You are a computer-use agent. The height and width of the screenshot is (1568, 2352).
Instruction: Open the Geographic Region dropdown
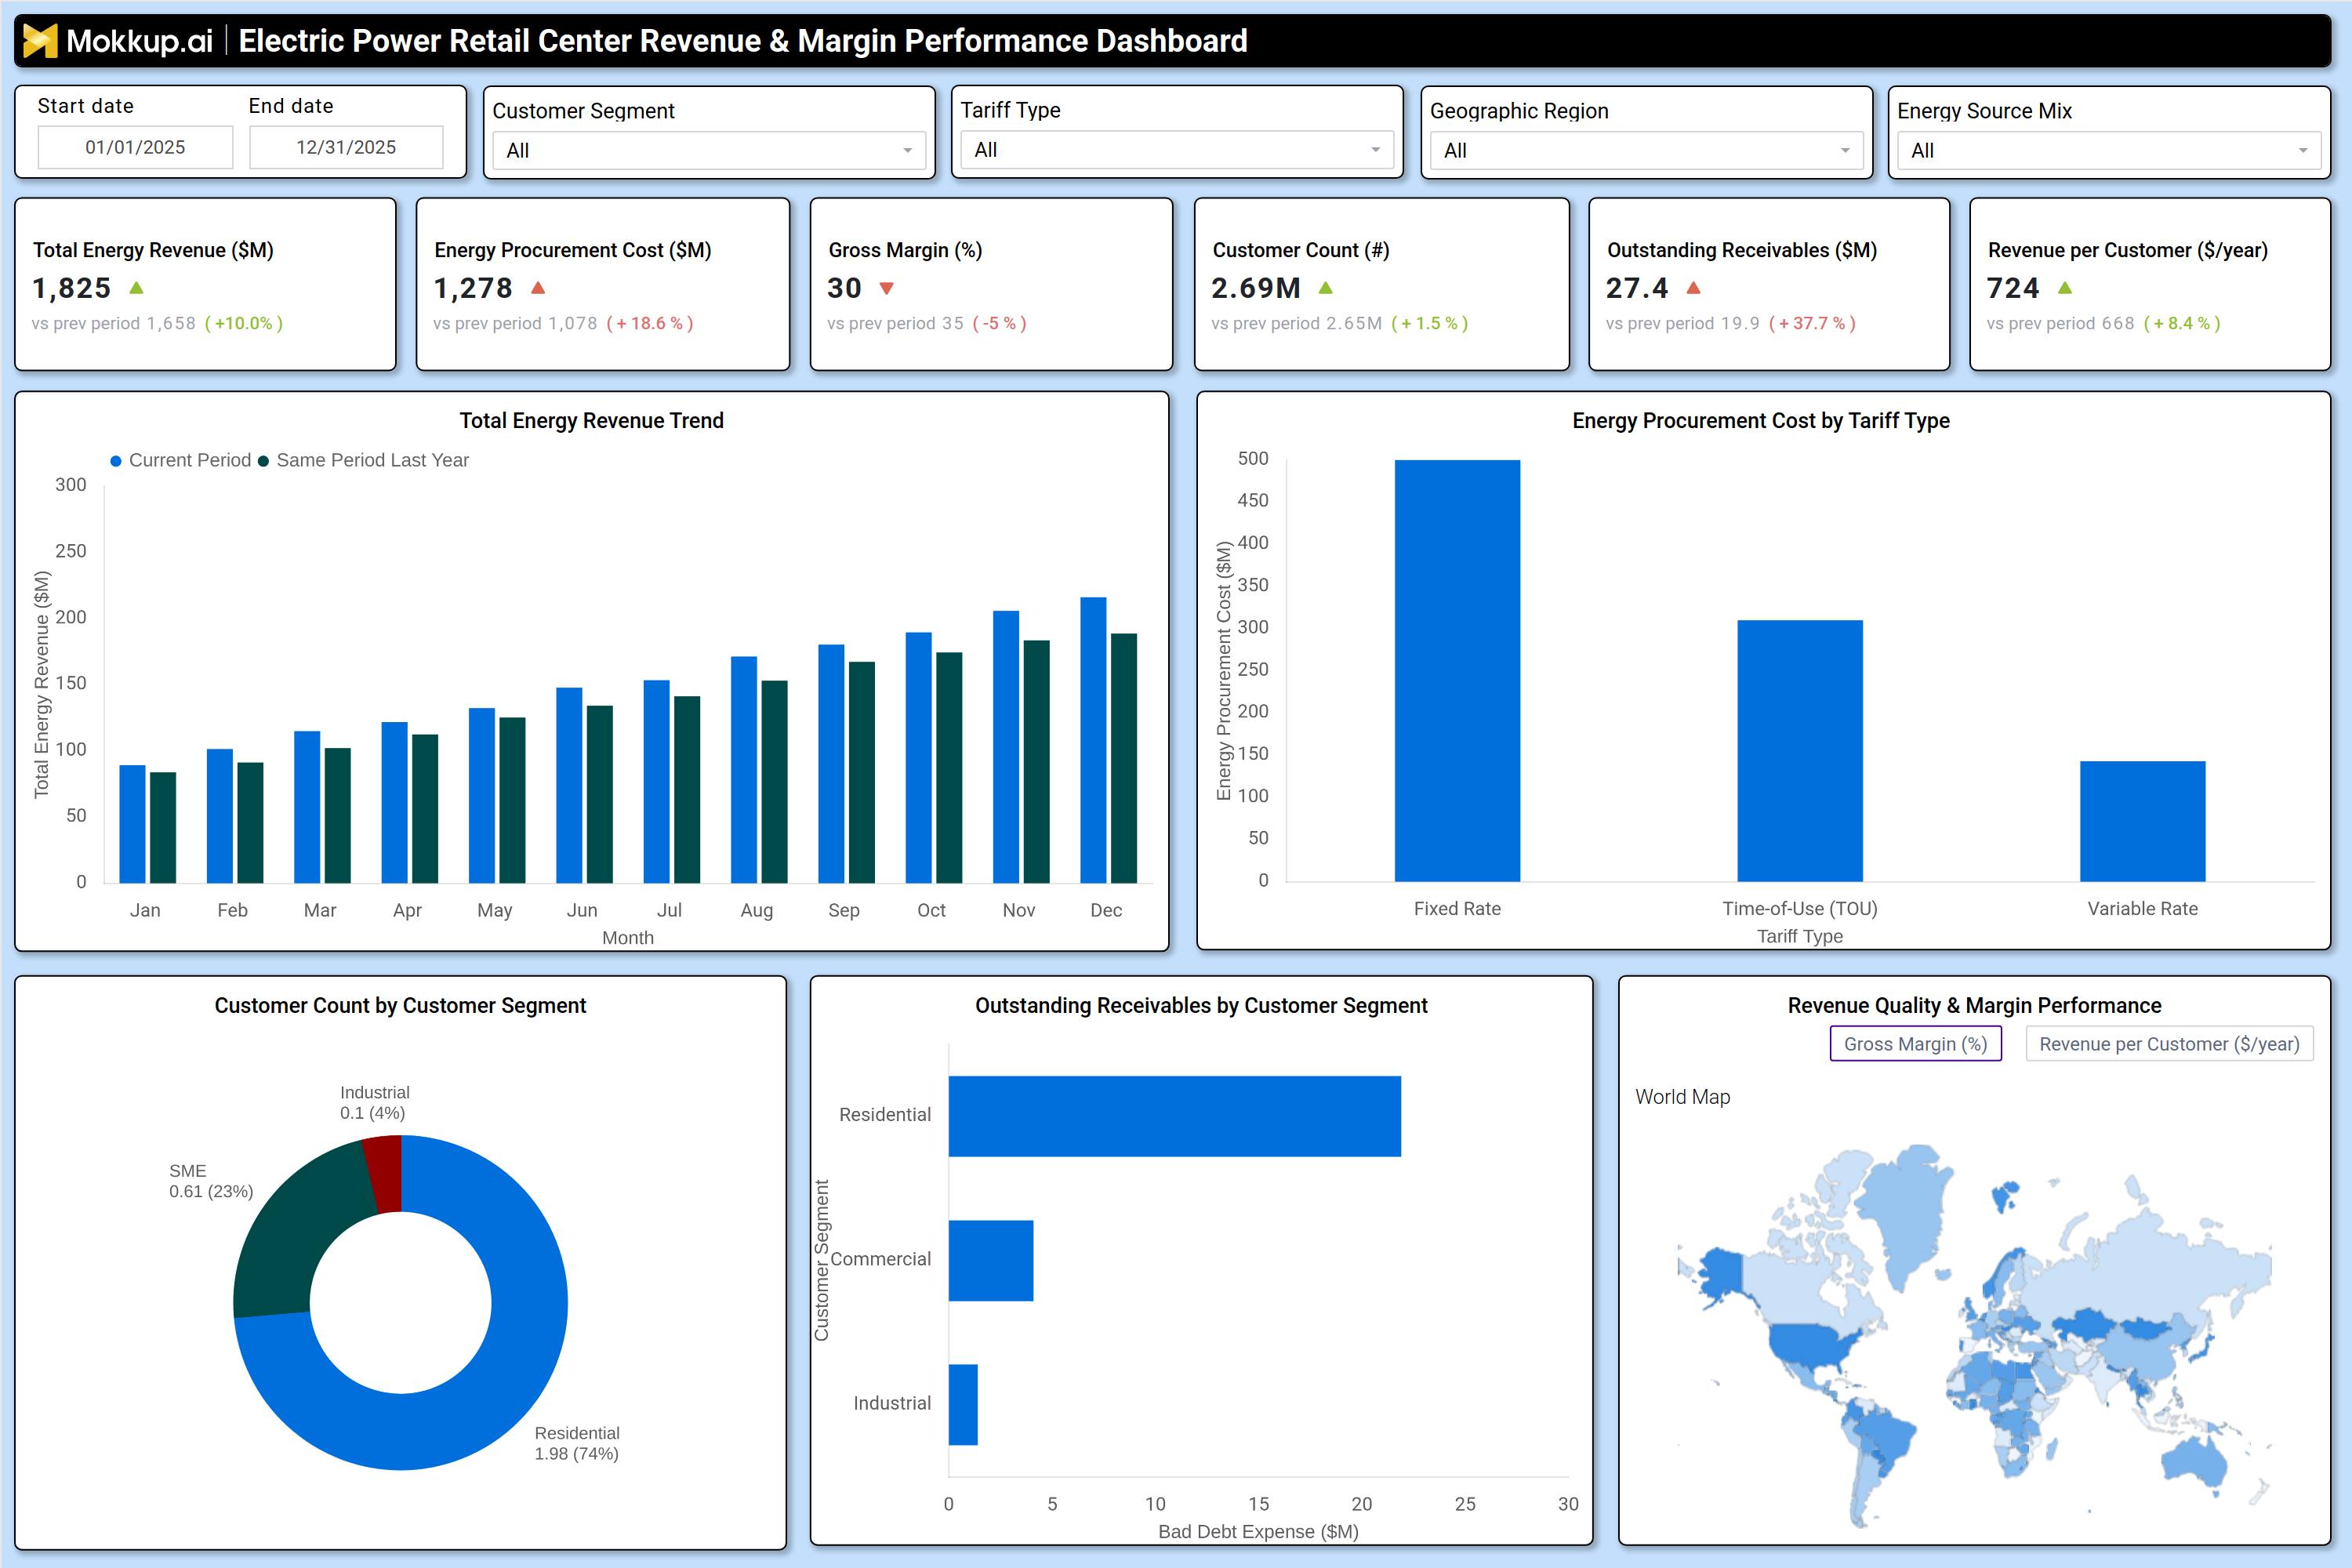(1646, 150)
